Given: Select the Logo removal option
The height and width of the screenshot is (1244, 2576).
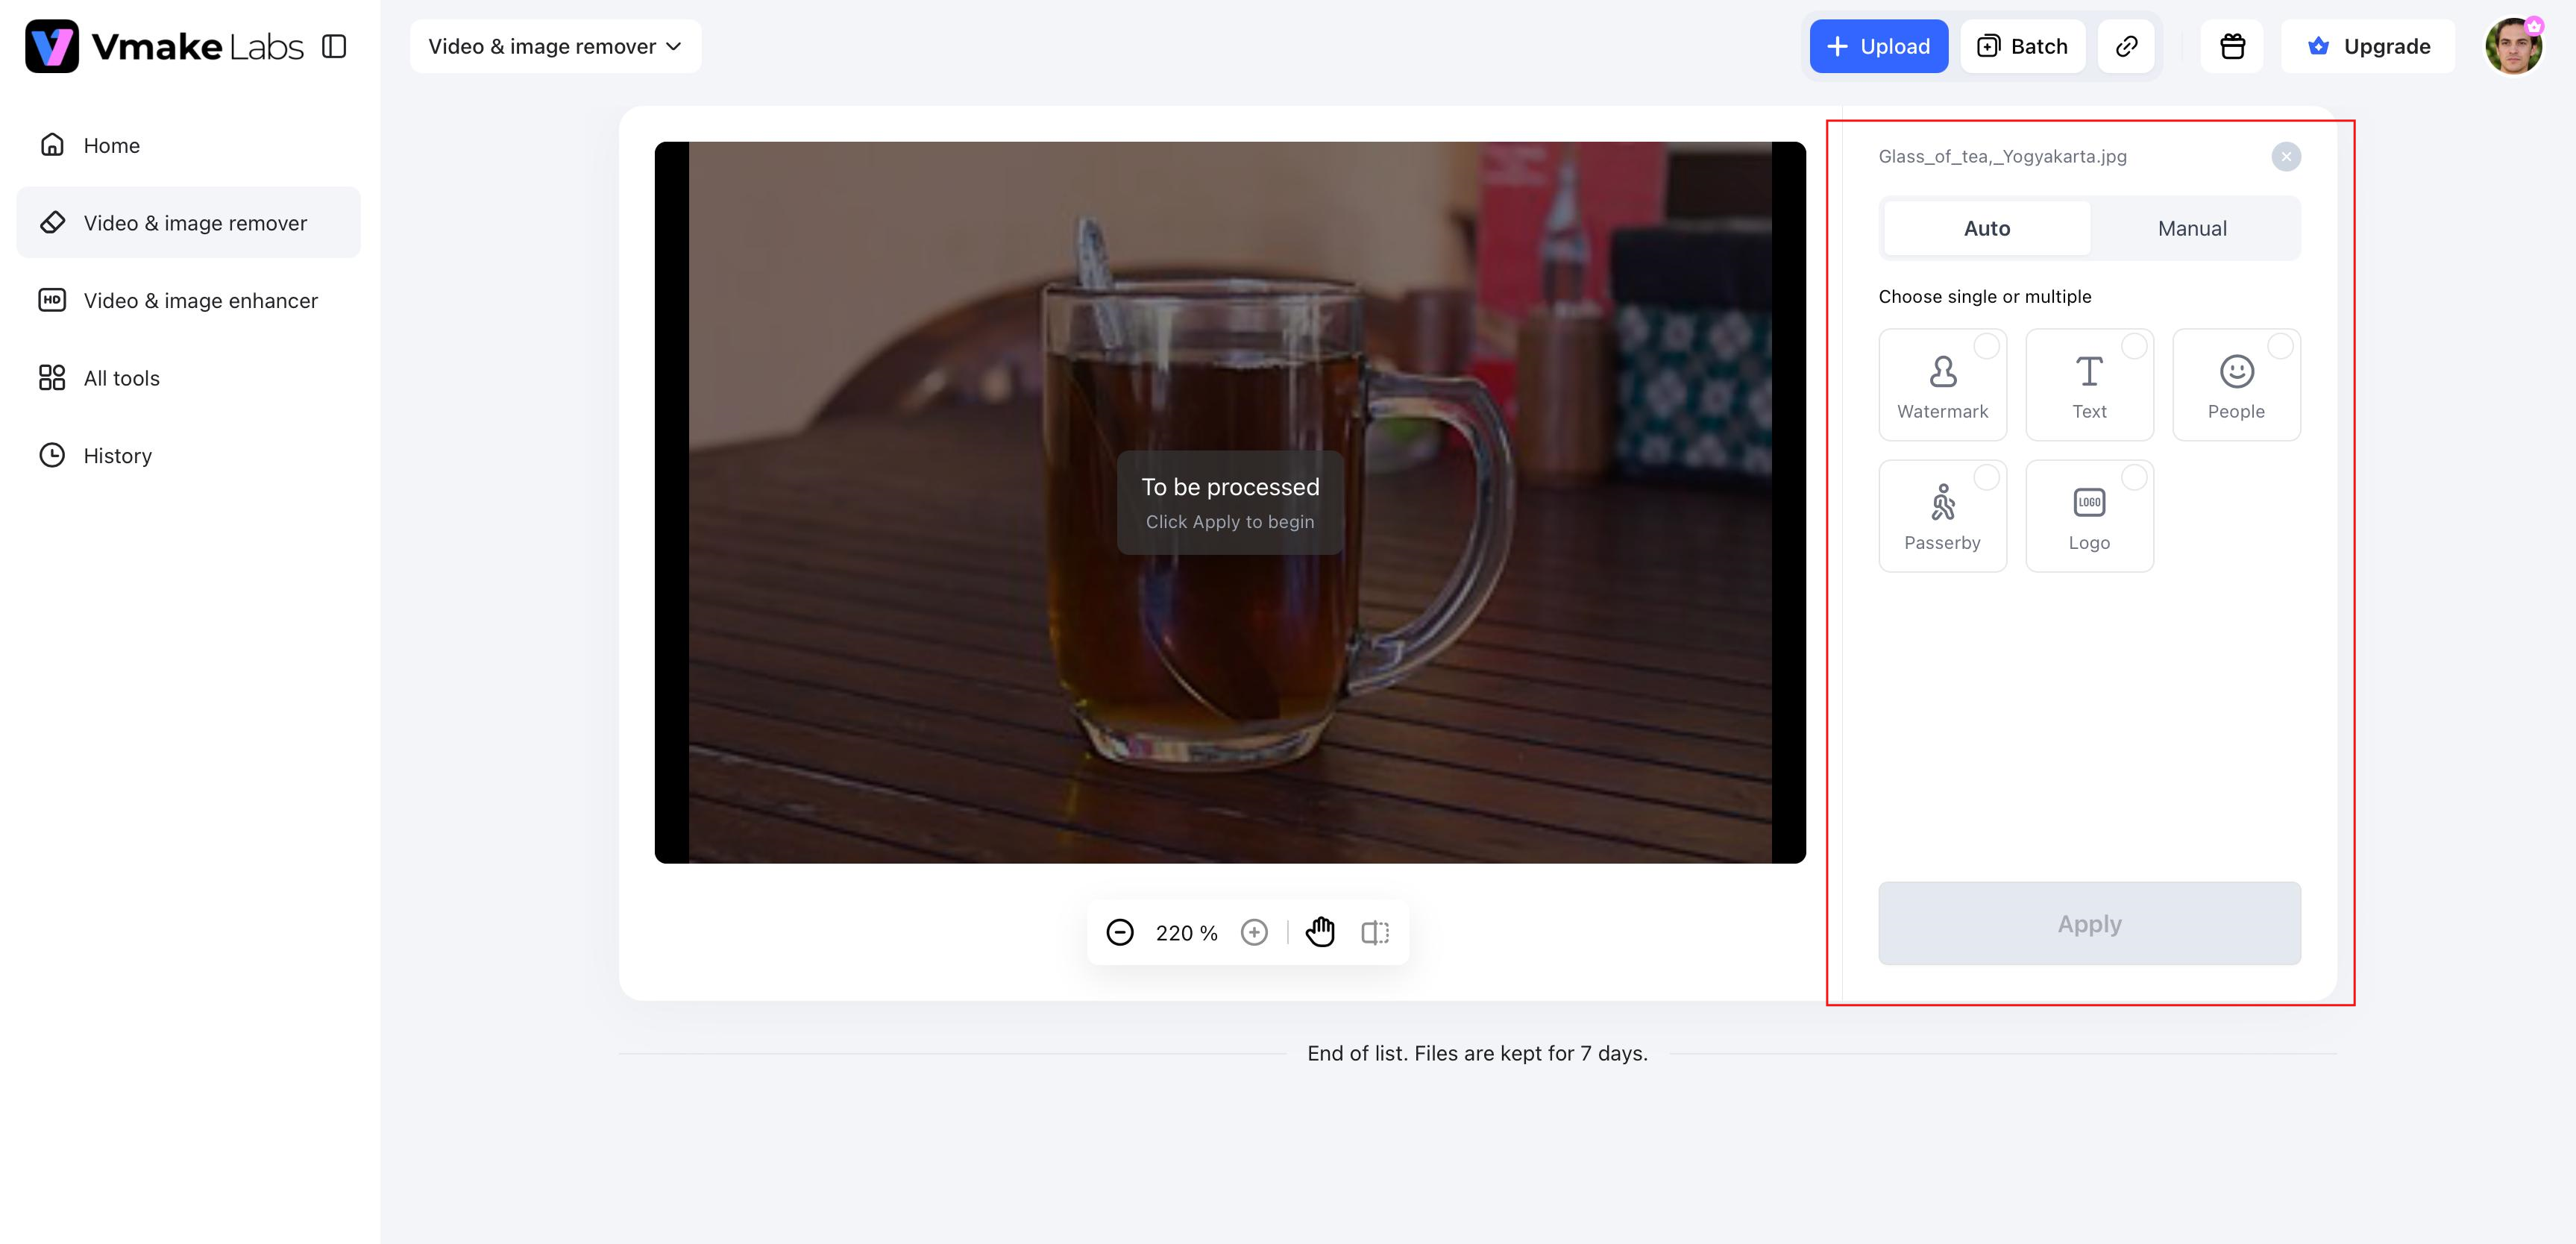Looking at the screenshot, I should (2089, 516).
